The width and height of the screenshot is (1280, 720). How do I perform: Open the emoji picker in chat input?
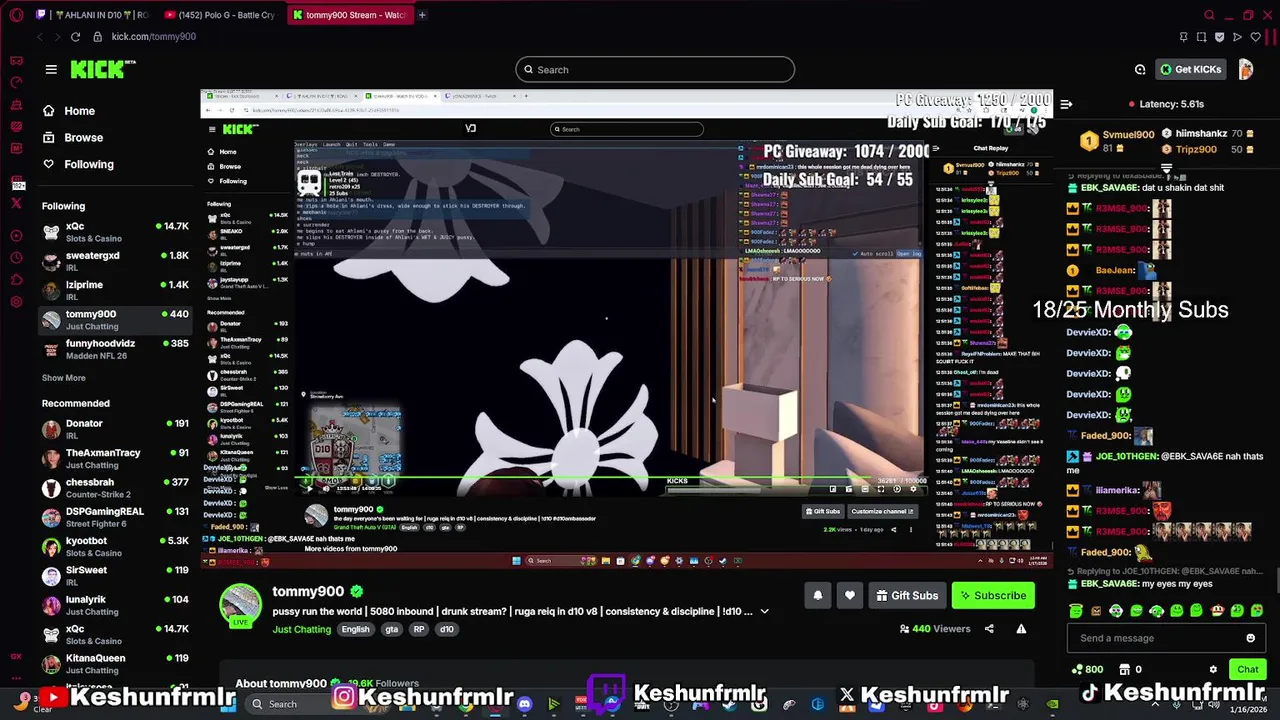[x=1250, y=638]
